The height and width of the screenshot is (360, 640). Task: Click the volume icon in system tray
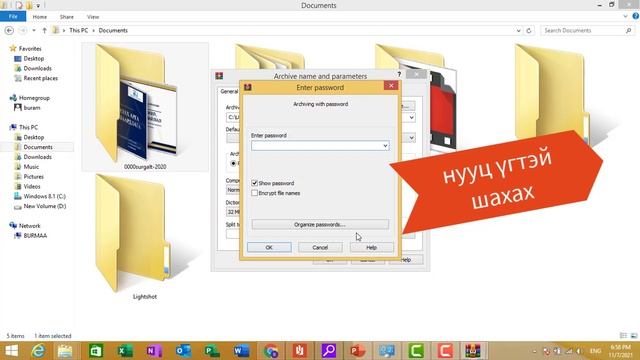579,351
